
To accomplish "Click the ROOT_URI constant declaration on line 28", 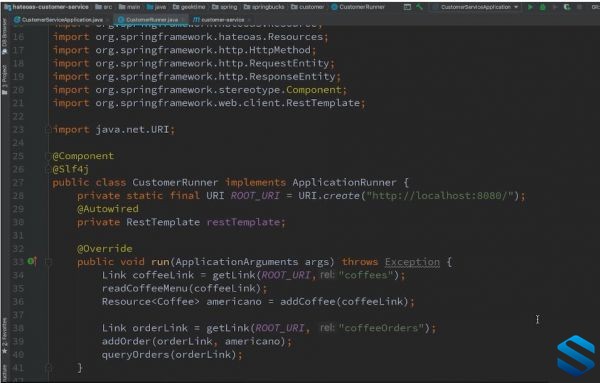I will click(x=255, y=196).
